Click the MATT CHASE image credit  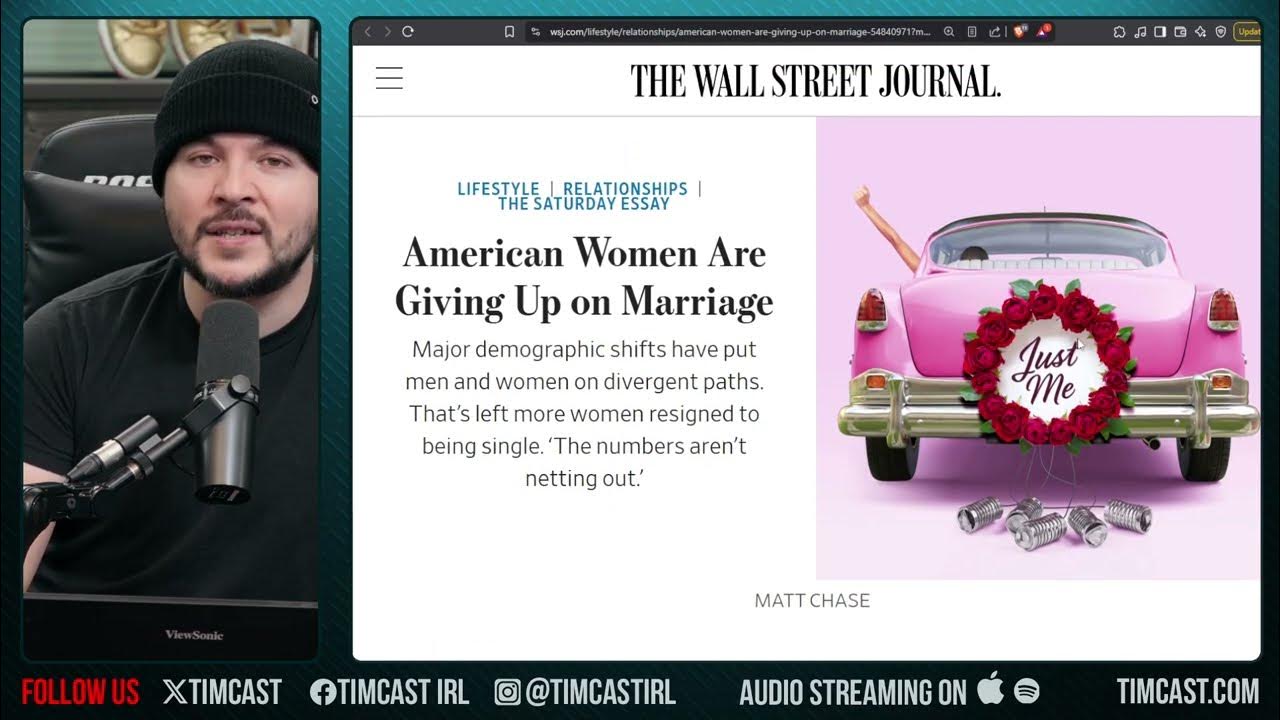[812, 600]
